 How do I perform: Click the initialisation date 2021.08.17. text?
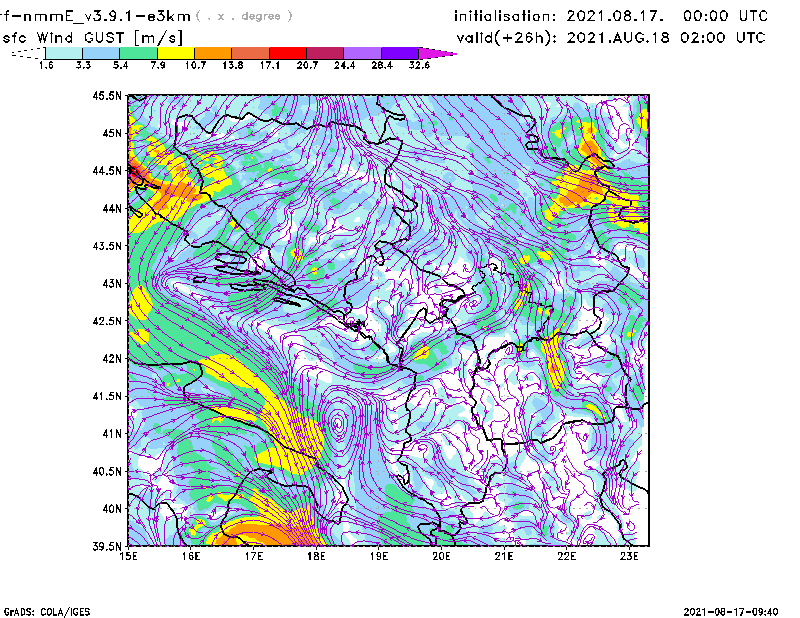(x=615, y=16)
